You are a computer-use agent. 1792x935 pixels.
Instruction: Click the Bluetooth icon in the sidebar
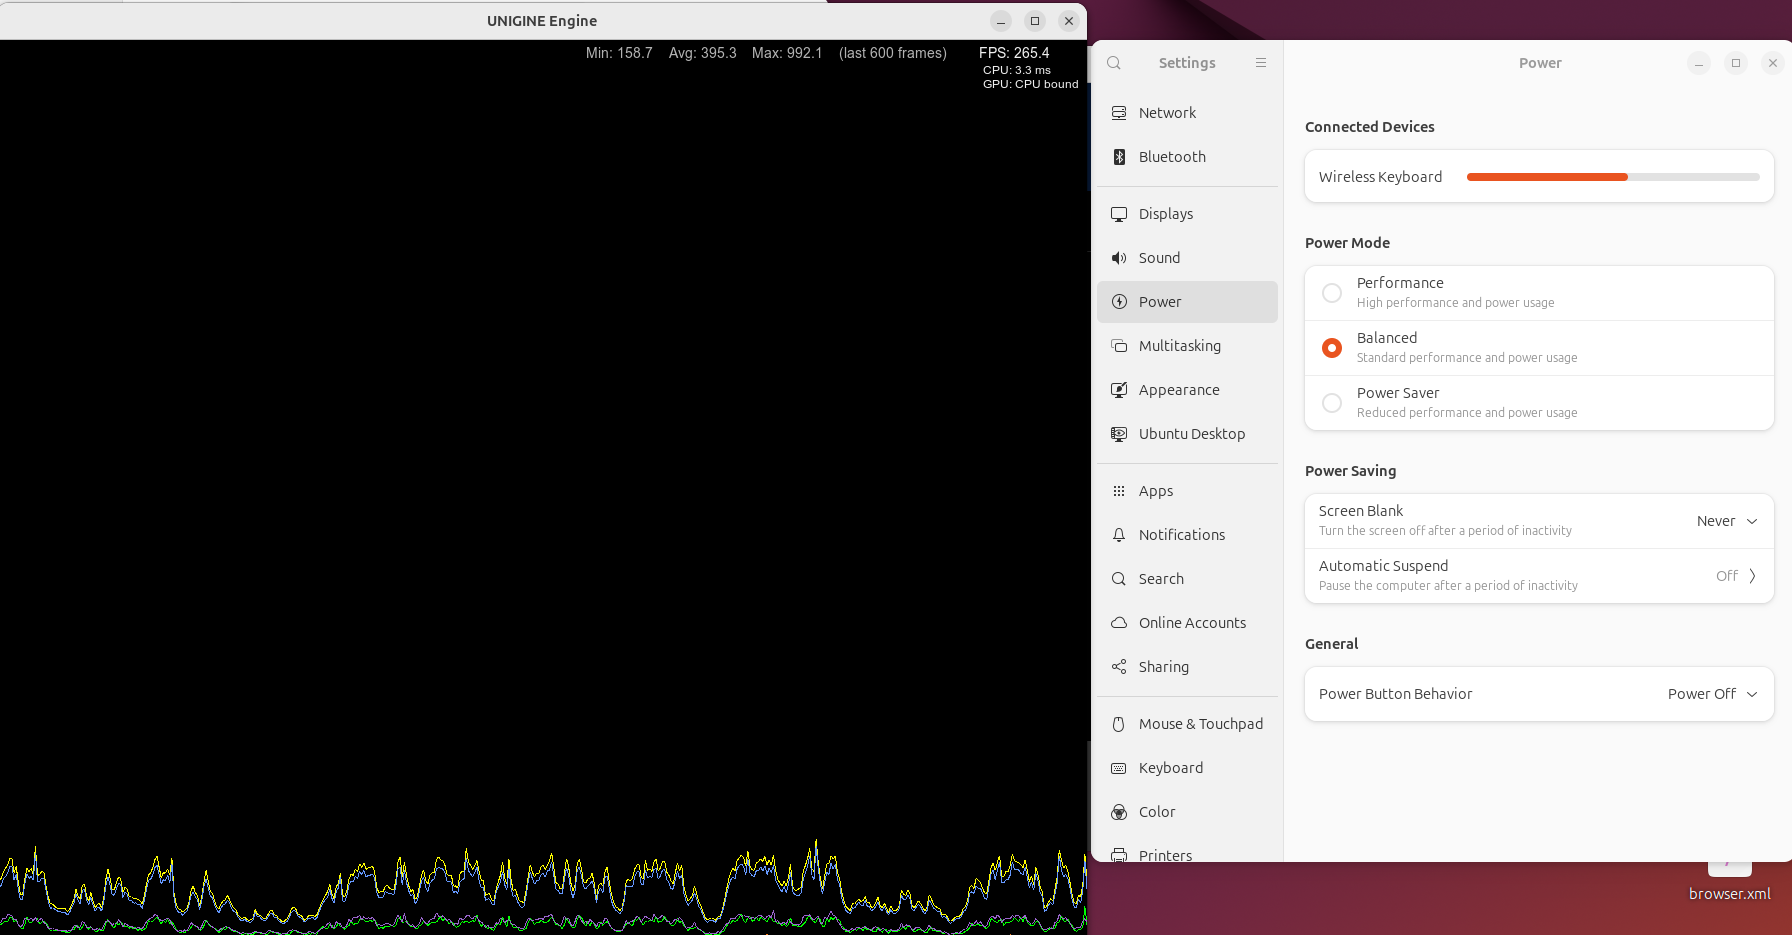pos(1119,157)
